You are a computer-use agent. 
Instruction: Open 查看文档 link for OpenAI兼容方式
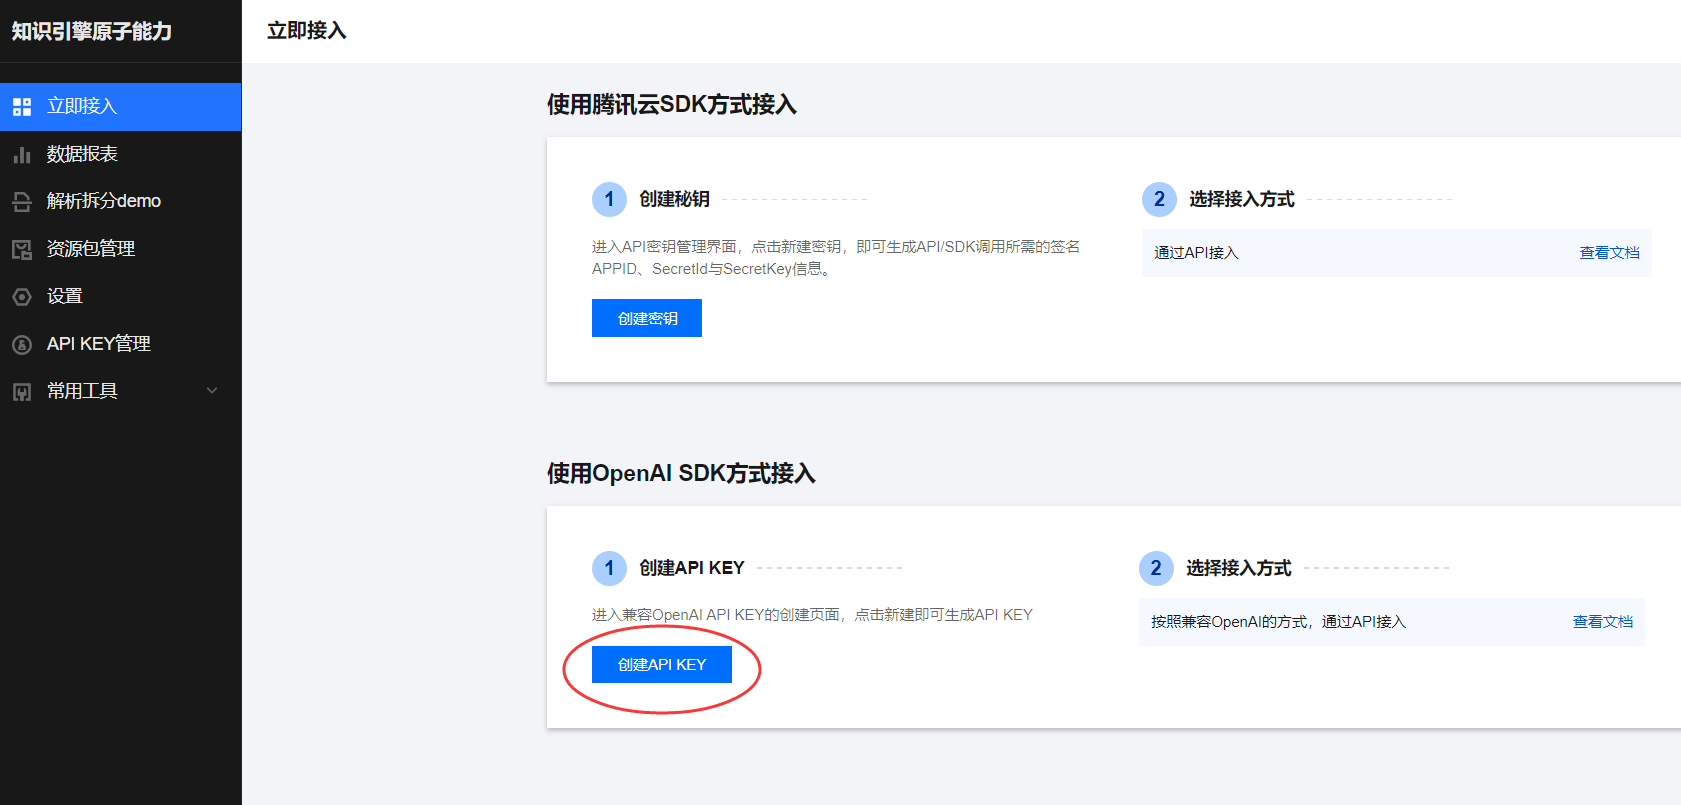click(x=1602, y=622)
